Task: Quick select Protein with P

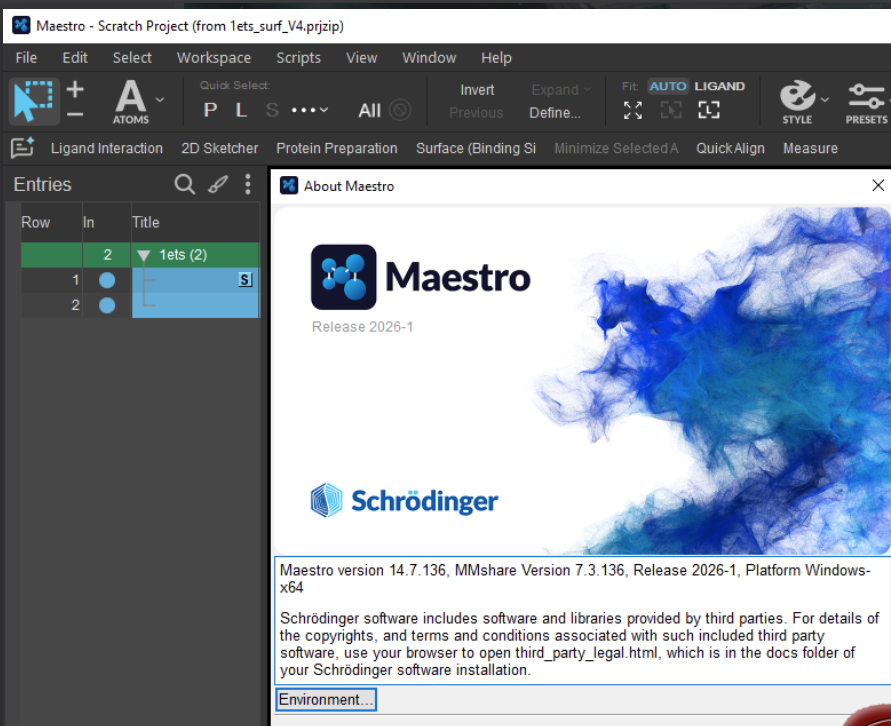Action: coord(210,110)
